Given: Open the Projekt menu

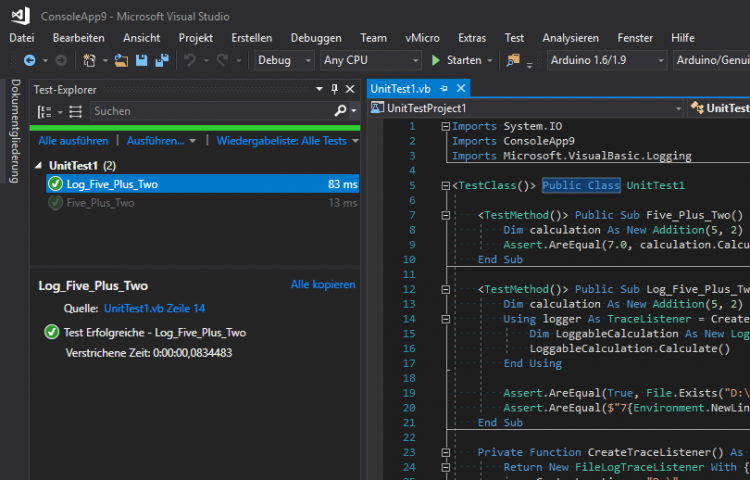Looking at the screenshot, I should (x=196, y=38).
